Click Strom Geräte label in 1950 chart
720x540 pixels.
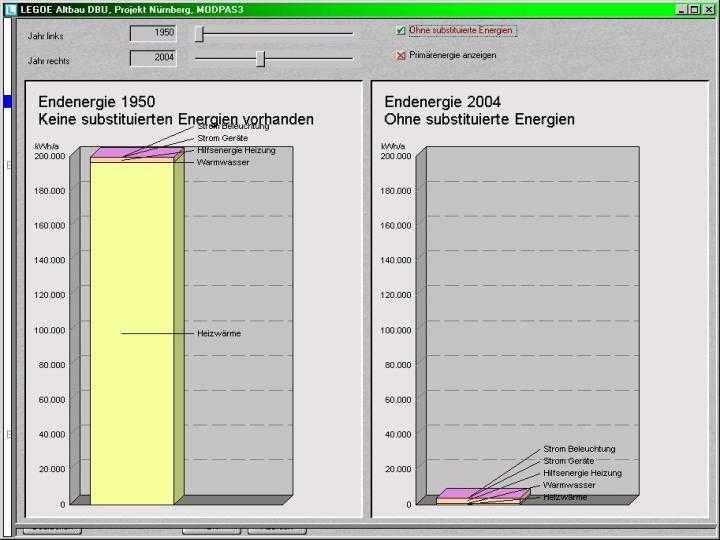click(x=223, y=138)
